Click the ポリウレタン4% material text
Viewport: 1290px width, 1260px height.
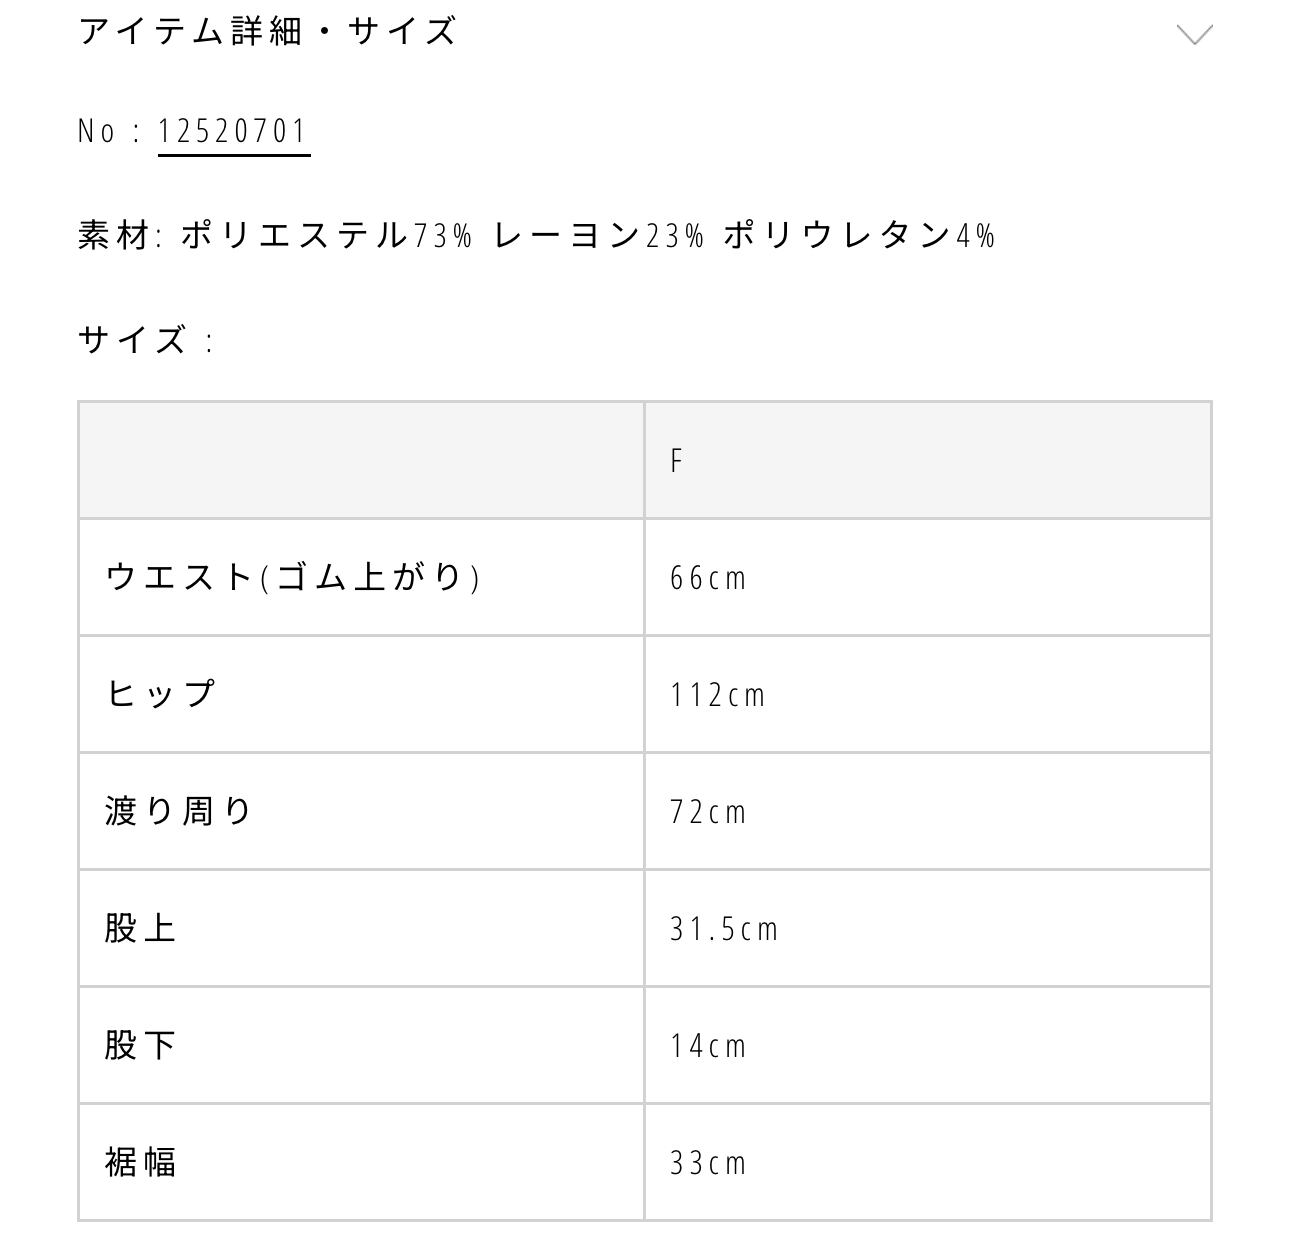click(x=859, y=236)
